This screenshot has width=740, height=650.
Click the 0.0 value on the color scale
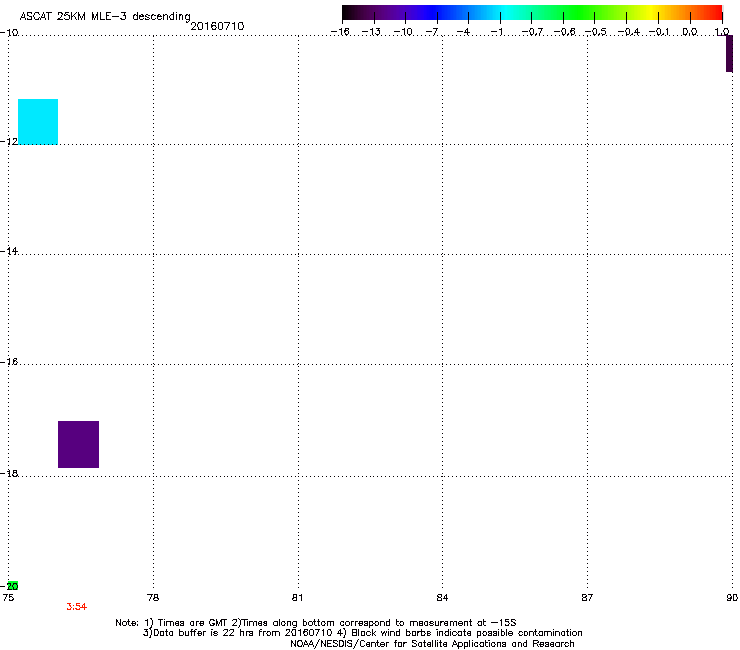(x=690, y=32)
